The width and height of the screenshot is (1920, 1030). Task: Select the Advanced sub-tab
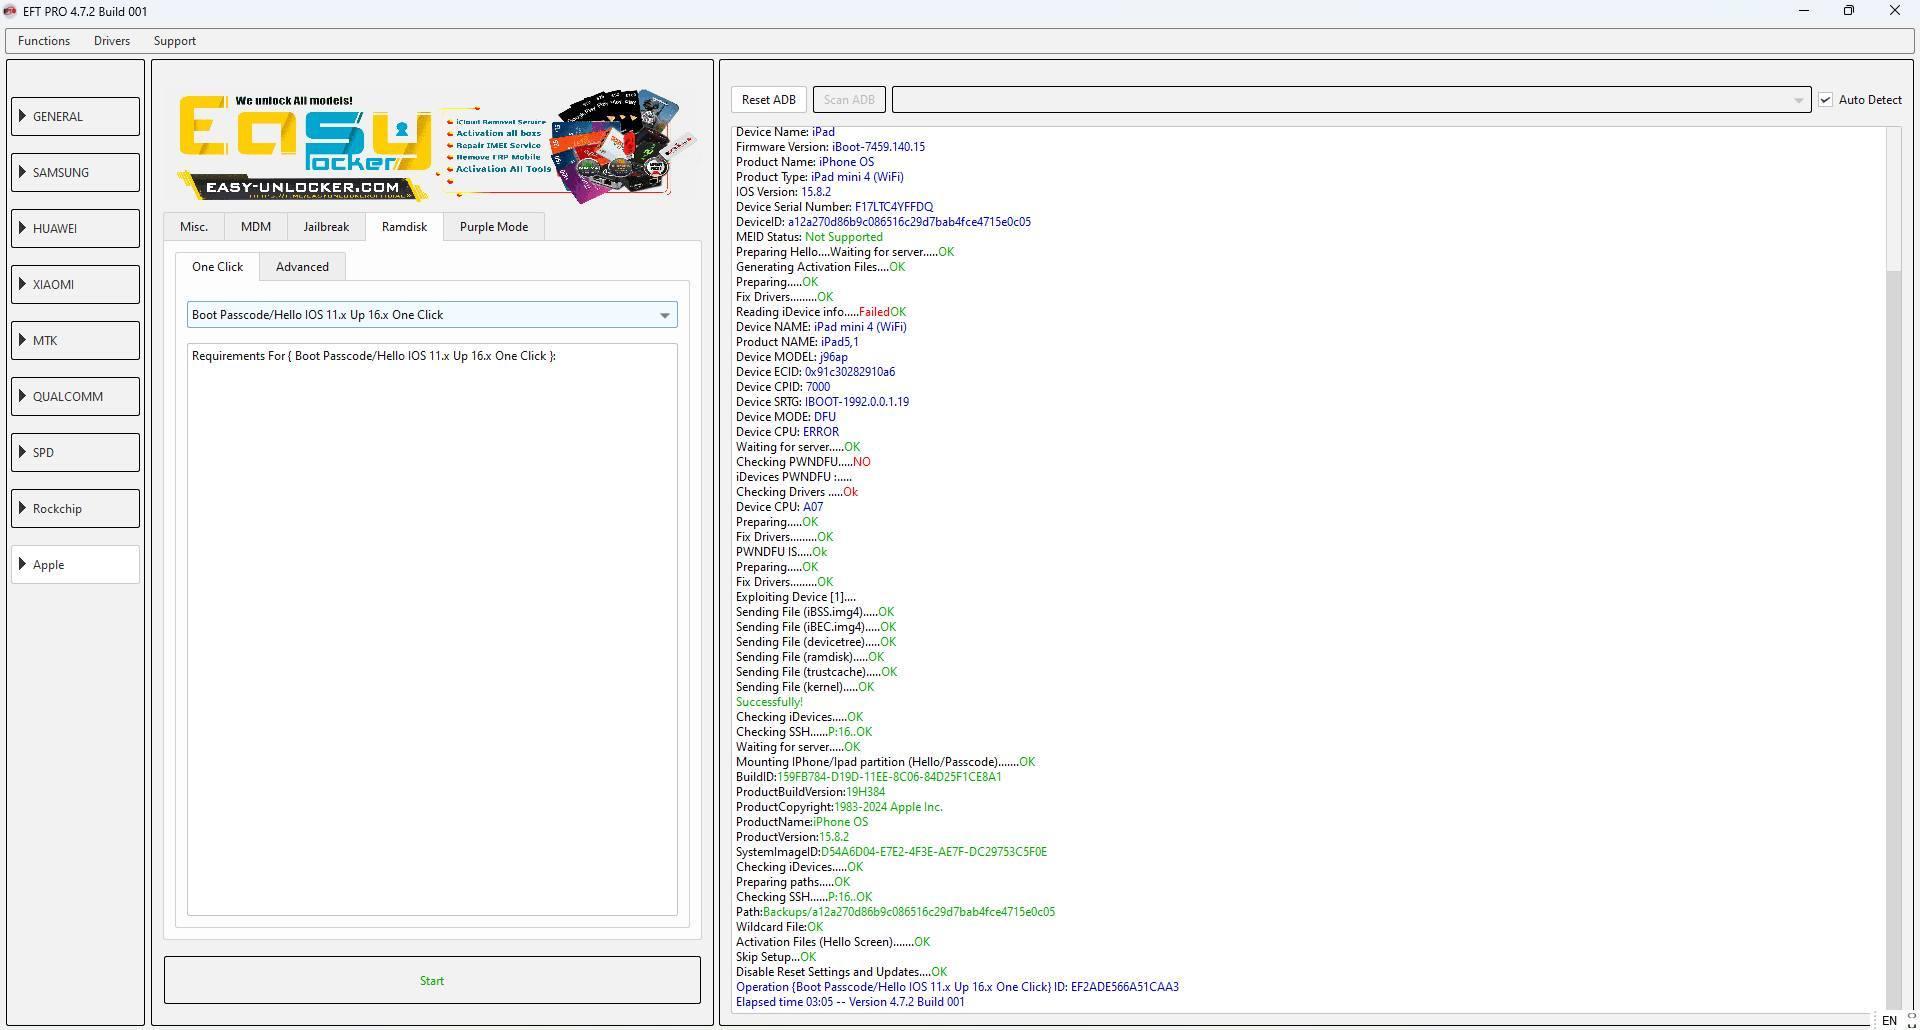point(302,267)
